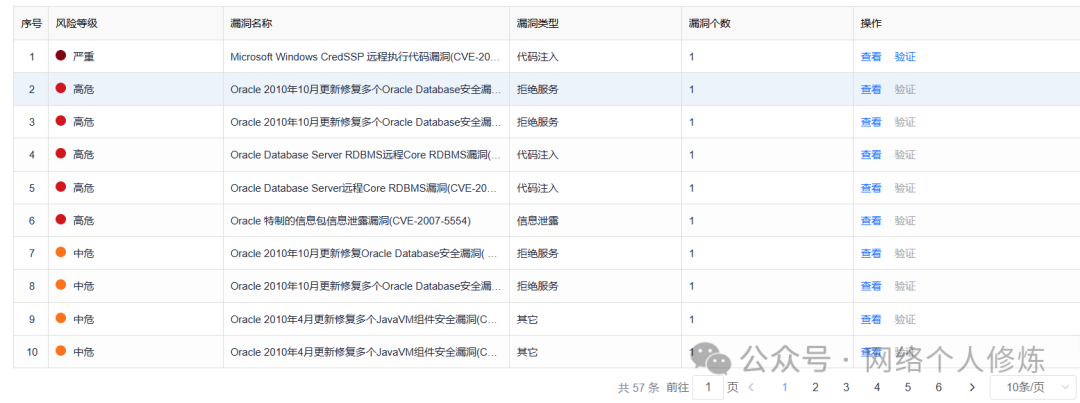Viewport: 1080px width, 403px height.
Task: Click 查看 in row number 8
Action: point(871,286)
